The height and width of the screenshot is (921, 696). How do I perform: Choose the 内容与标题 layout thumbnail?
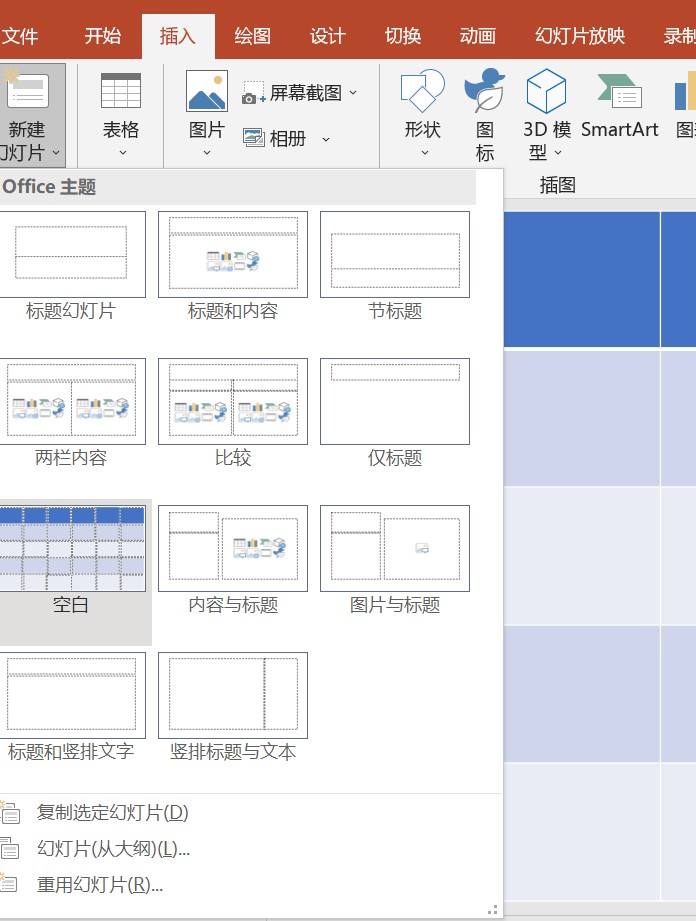[233, 549]
